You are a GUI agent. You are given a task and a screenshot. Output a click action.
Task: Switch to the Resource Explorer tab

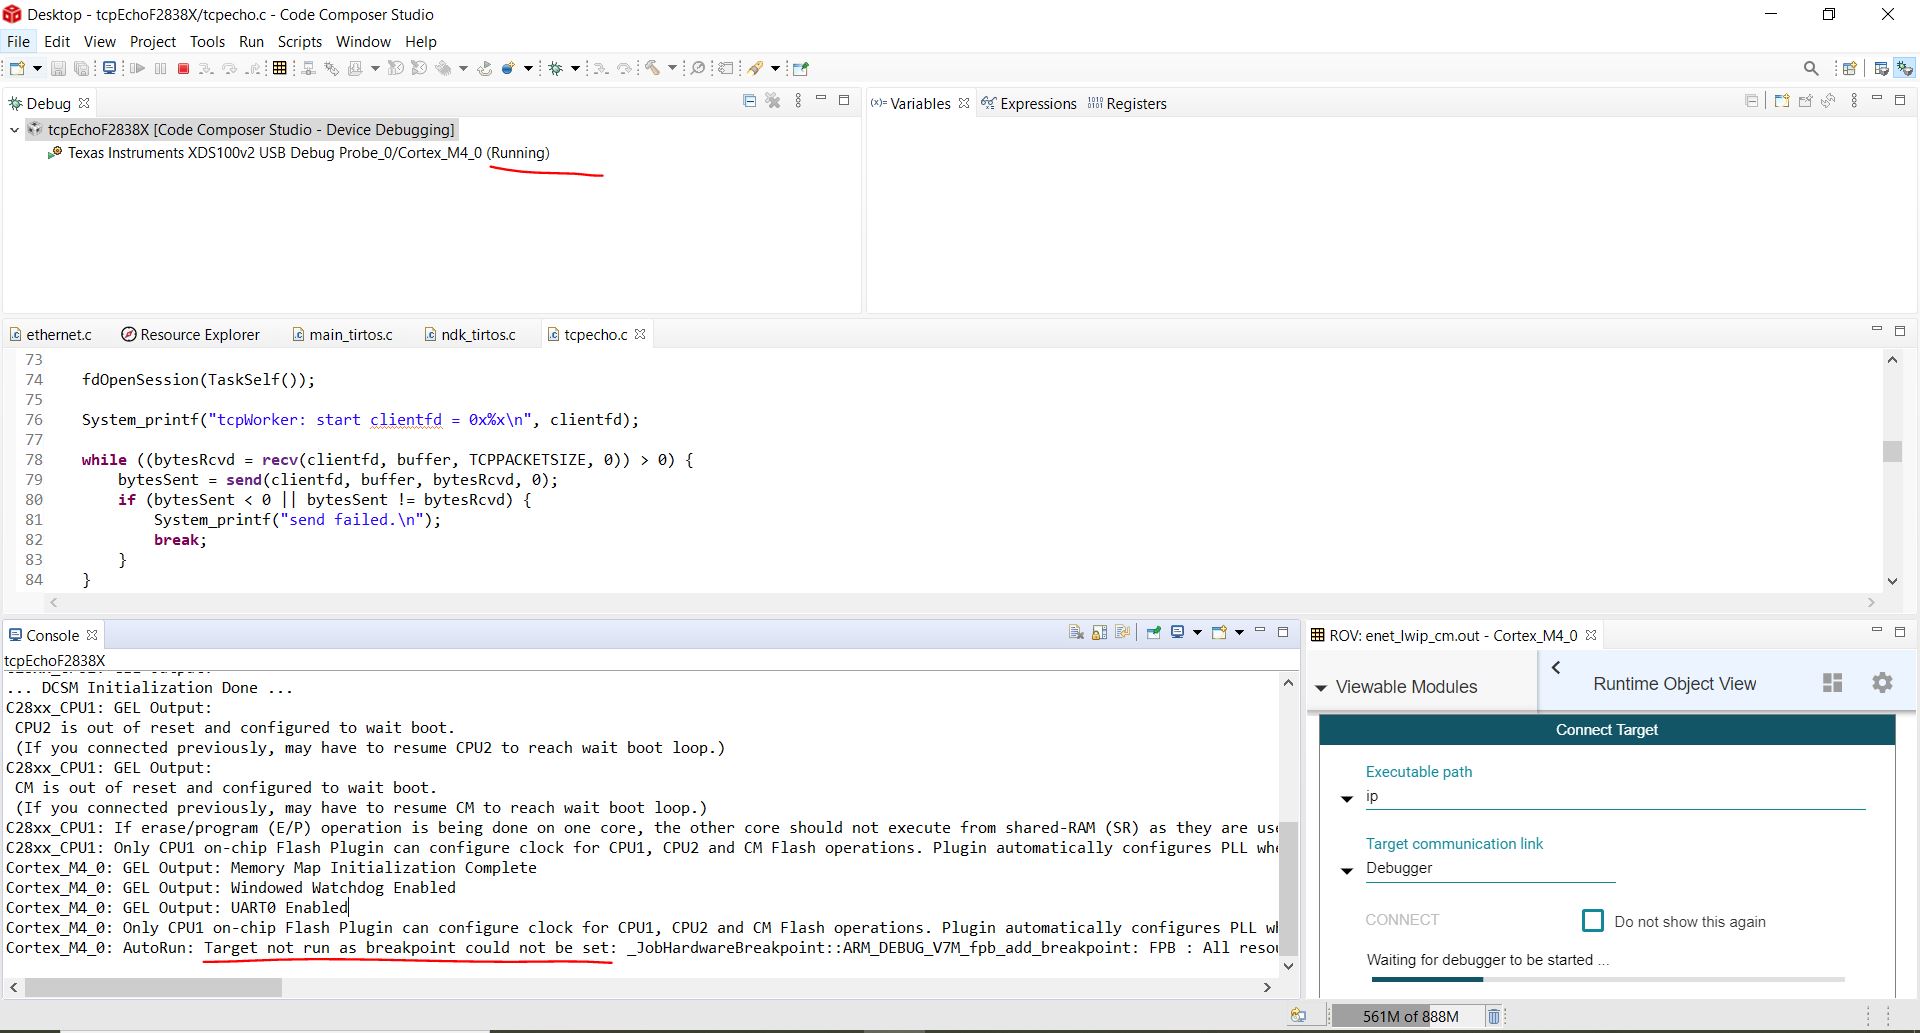pos(190,334)
